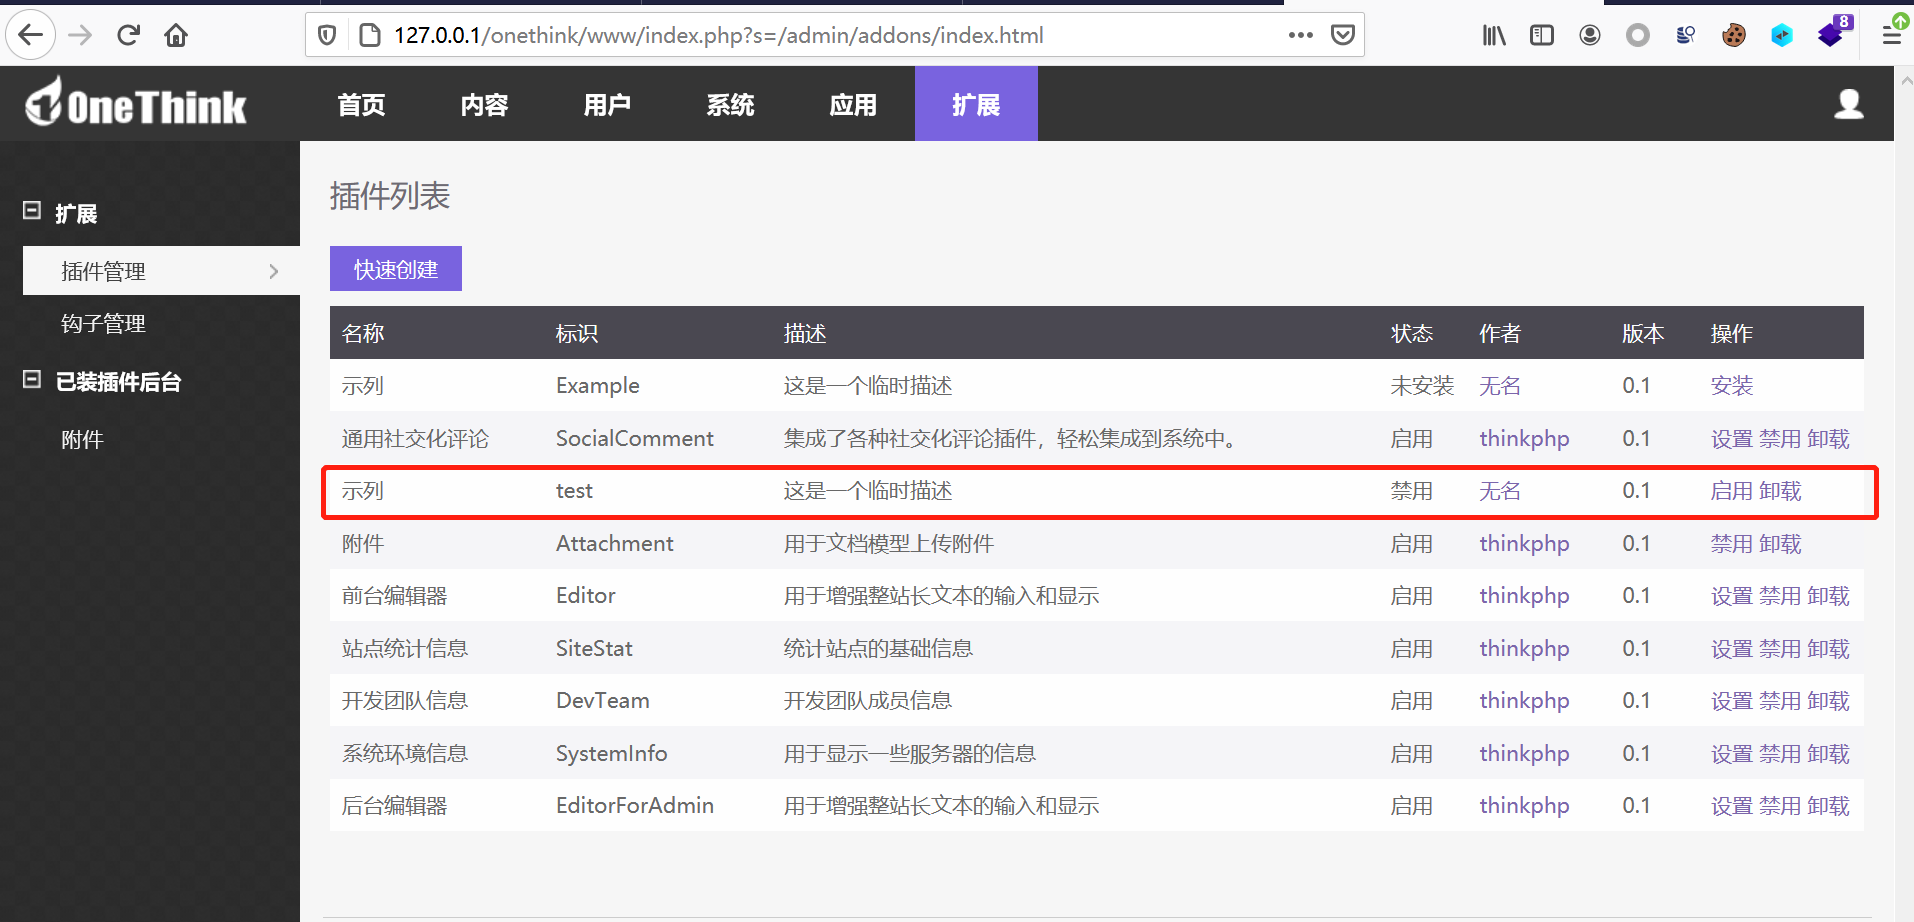Expand the 插件管理 chevron
Image resolution: width=1914 pixels, height=922 pixels.
273,270
